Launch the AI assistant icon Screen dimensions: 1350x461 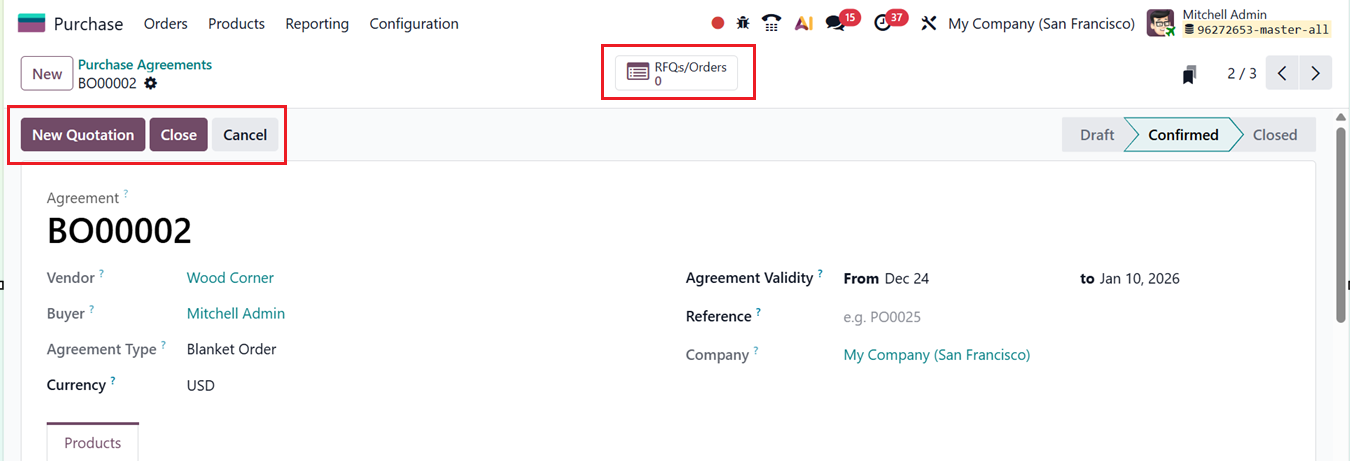point(803,23)
